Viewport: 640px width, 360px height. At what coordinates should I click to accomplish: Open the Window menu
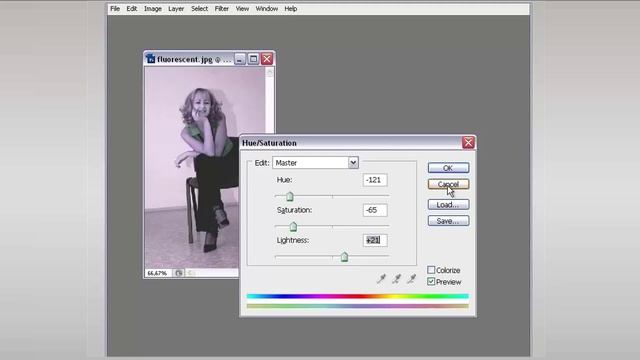tap(267, 9)
